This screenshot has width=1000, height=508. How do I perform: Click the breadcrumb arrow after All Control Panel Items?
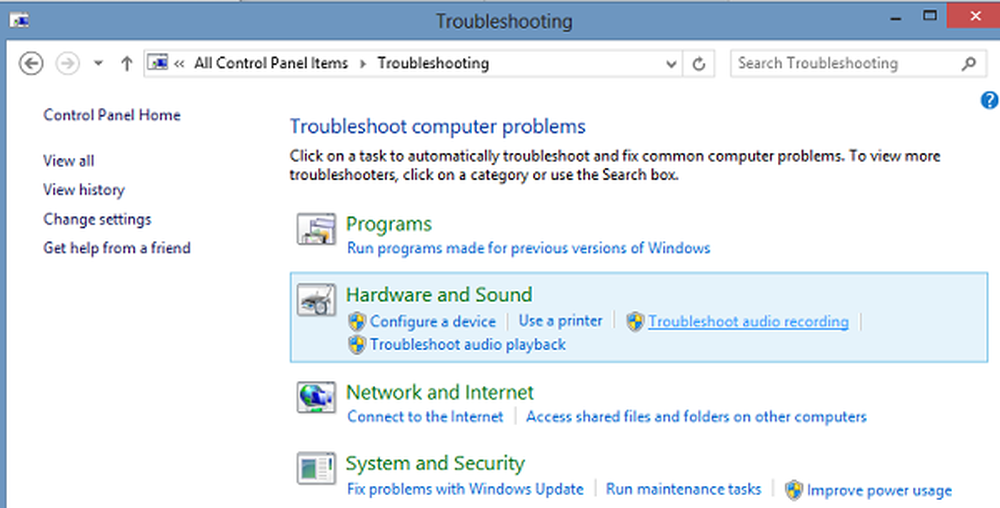[363, 64]
